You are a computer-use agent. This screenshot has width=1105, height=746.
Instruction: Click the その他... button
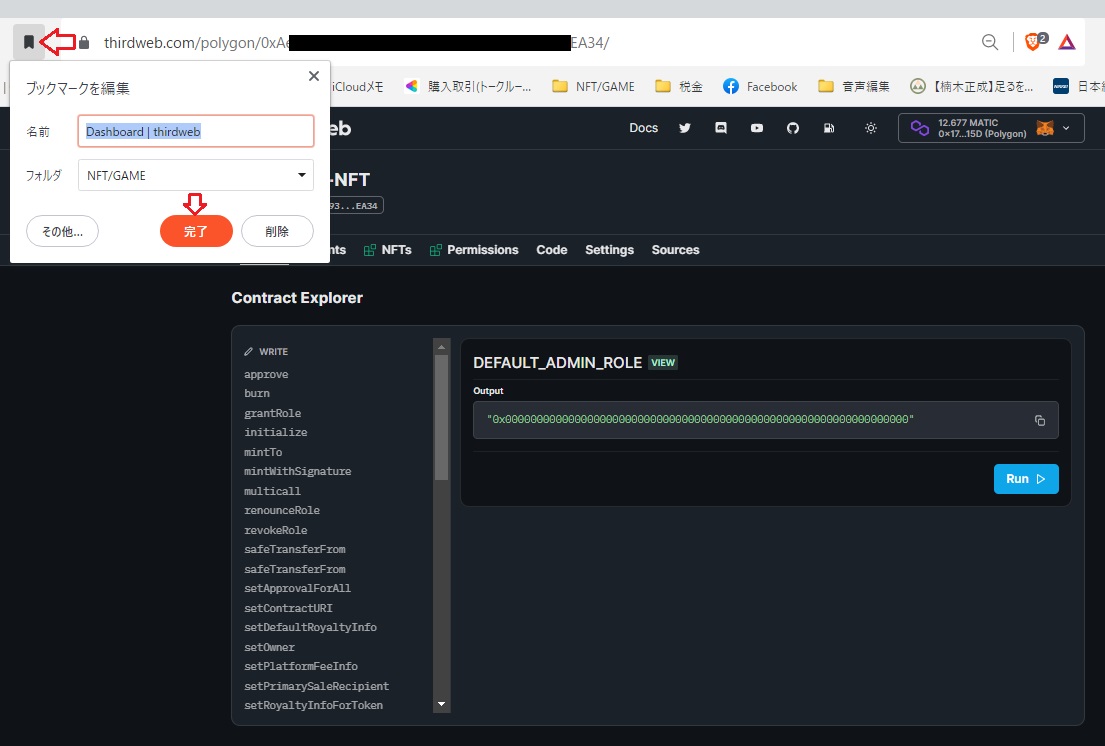click(x=62, y=231)
